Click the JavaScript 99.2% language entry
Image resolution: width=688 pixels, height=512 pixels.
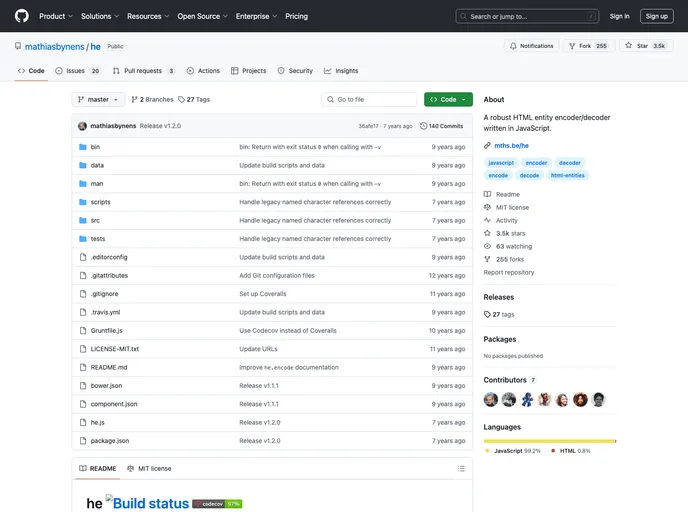[x=513, y=451]
